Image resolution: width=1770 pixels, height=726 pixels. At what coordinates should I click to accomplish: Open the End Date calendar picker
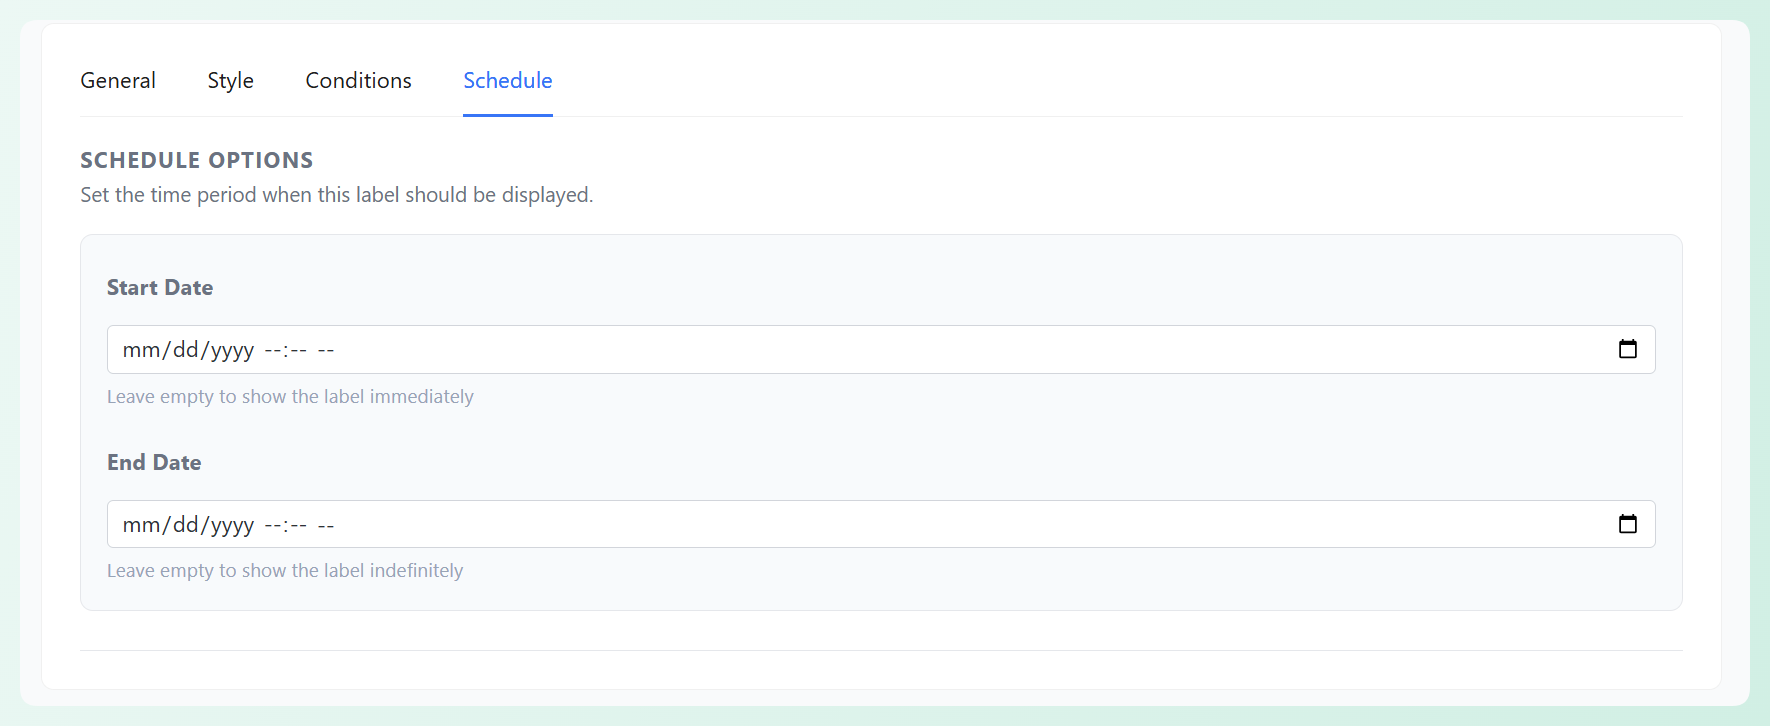click(1627, 524)
